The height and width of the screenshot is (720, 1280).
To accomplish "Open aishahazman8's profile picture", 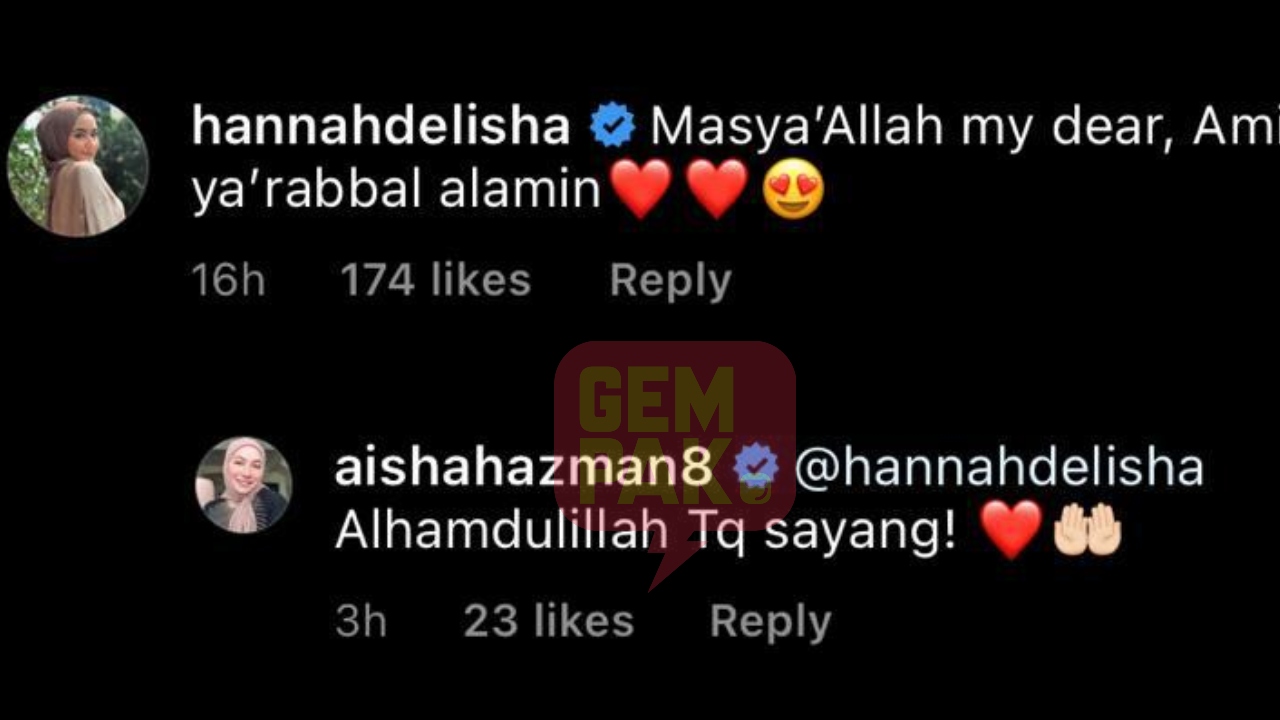I will (243, 485).
